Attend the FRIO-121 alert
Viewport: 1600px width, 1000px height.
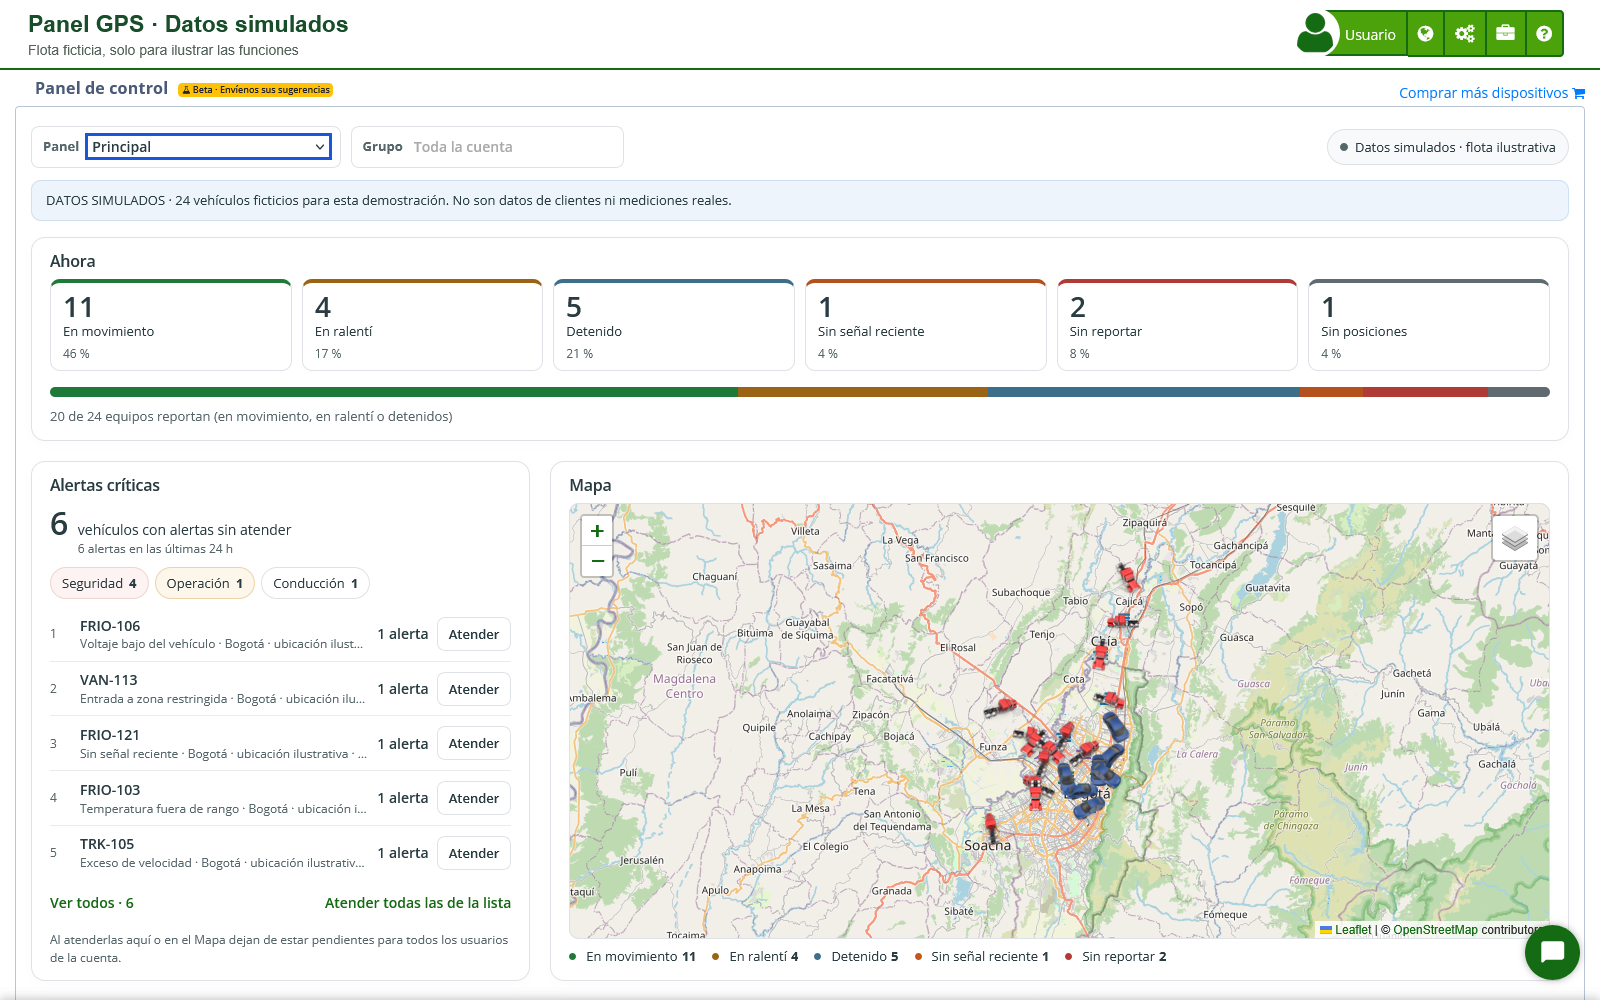(x=474, y=743)
